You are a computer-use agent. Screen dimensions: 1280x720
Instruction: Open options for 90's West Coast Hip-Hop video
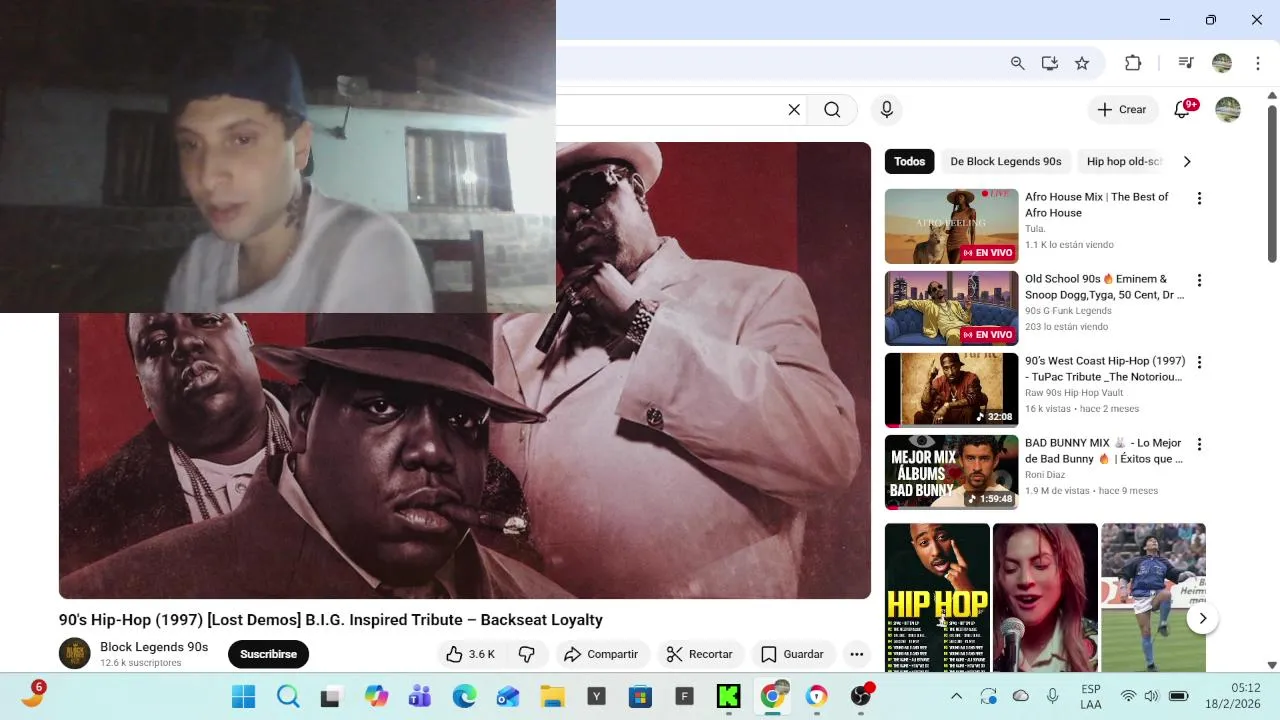coord(1199,362)
